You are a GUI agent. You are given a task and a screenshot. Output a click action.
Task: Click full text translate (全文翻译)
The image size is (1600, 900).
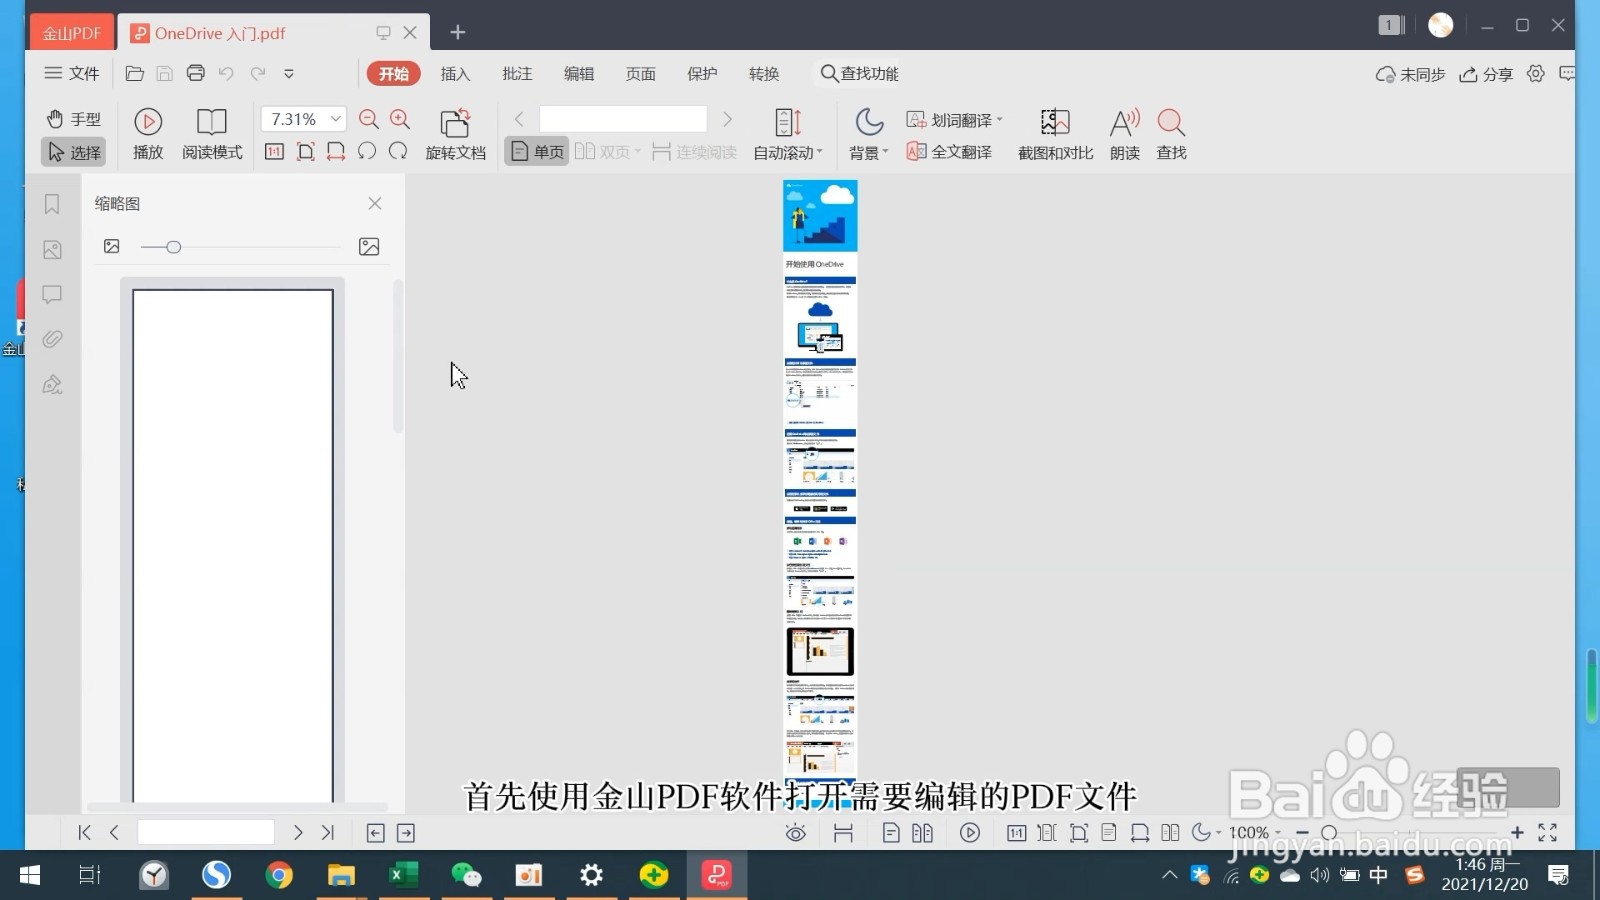pos(949,152)
